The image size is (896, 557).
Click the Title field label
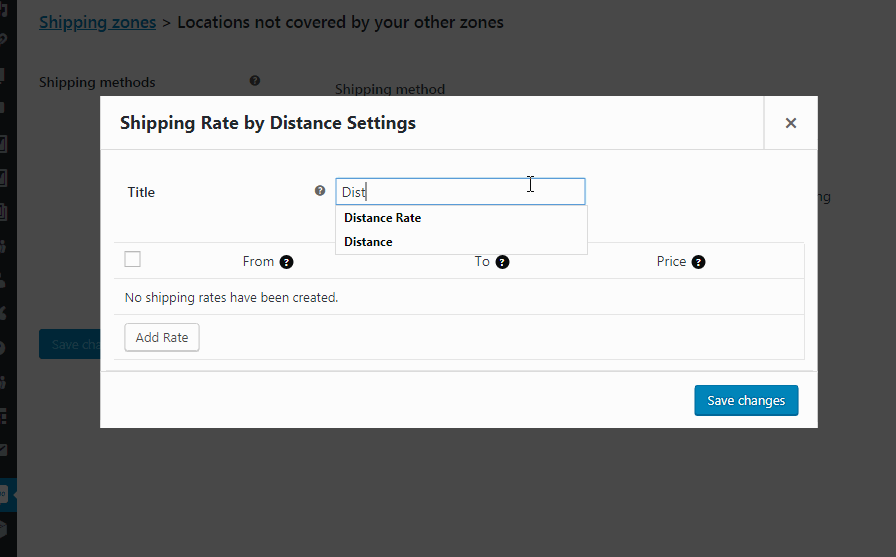point(141,192)
